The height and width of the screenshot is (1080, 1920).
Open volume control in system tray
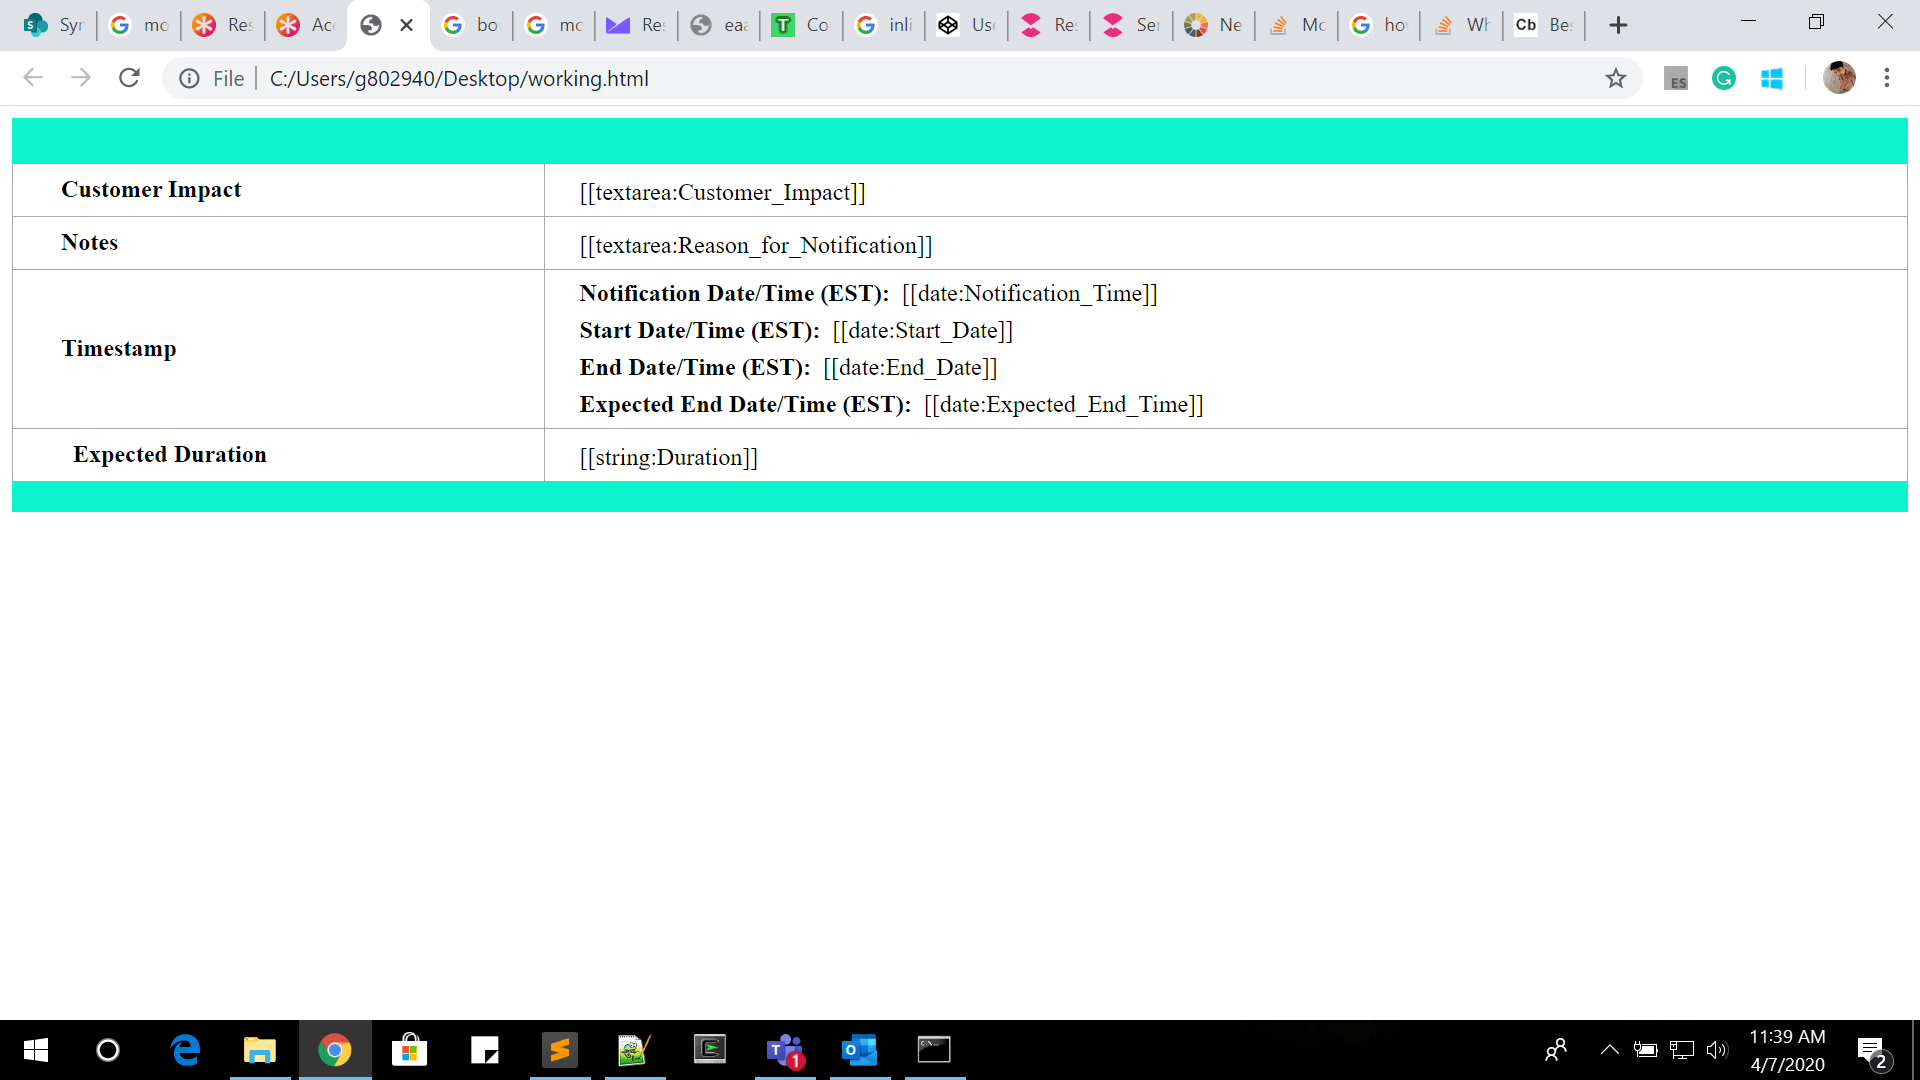1717,1050
